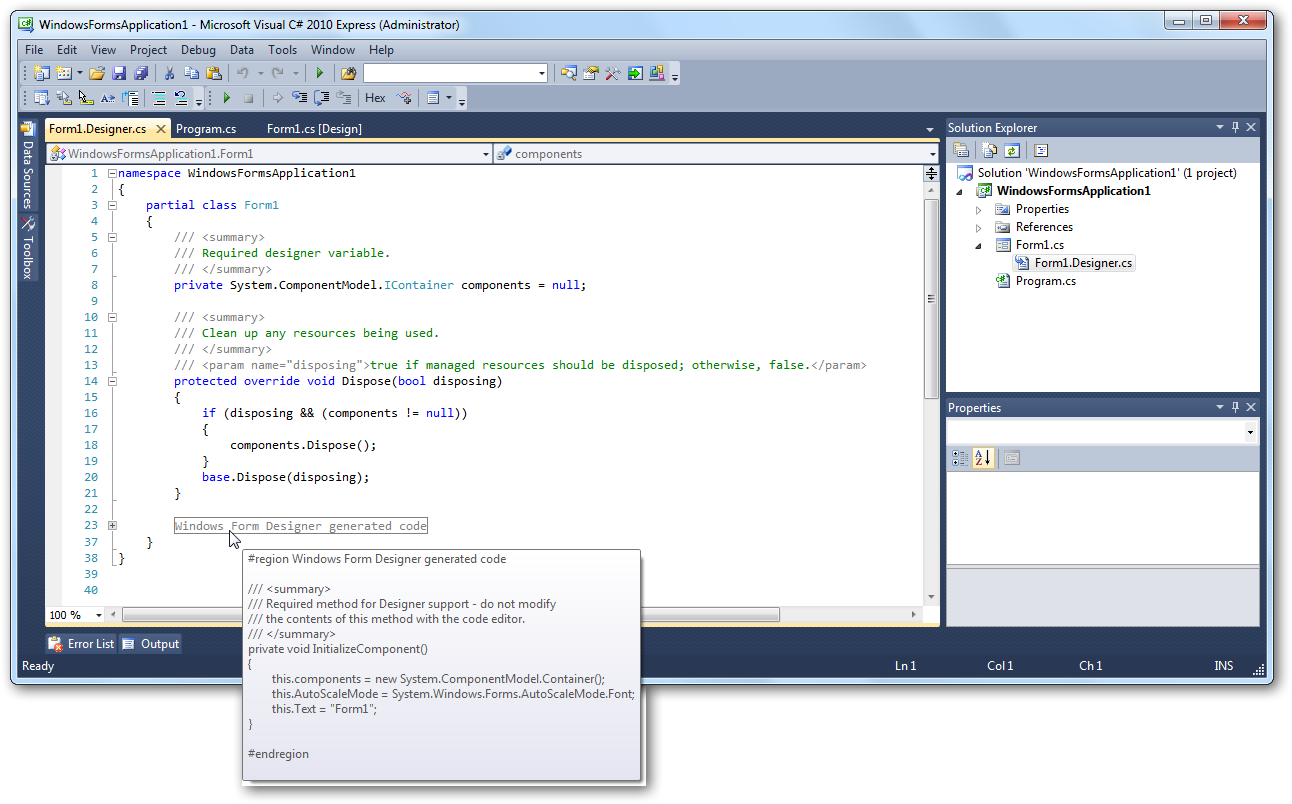Image resolution: width=1292 pixels, height=804 pixels.
Task: Click the Save All toolbar icon
Action: [139, 72]
